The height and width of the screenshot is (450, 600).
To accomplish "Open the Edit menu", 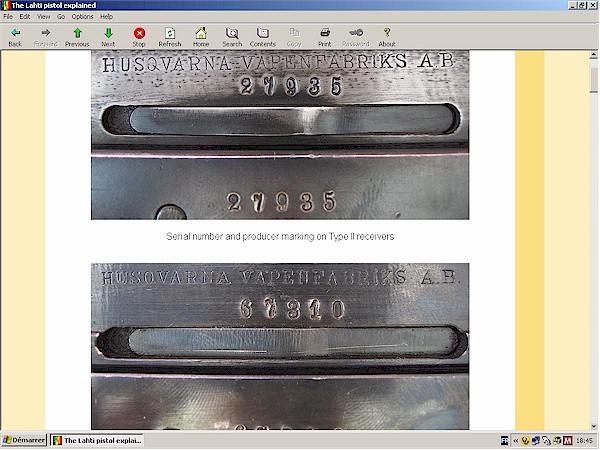I will point(25,16).
